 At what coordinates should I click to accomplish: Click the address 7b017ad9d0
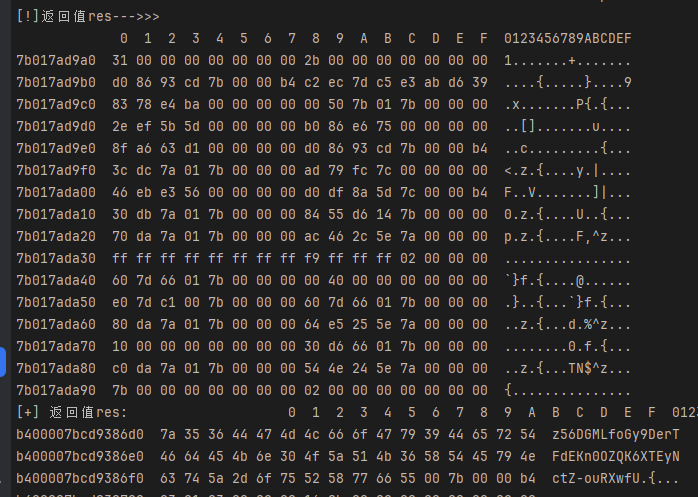pos(56,127)
